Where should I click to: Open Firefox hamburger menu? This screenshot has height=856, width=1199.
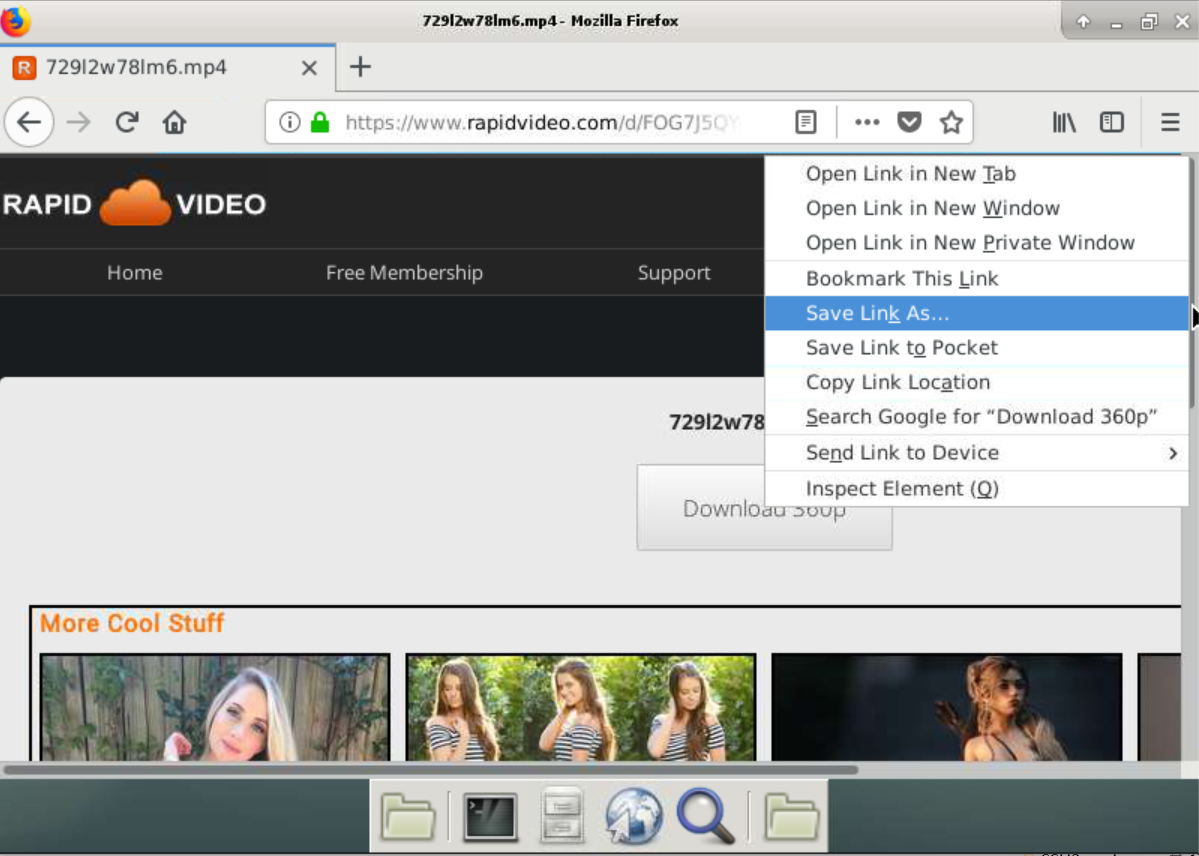[1170, 122]
